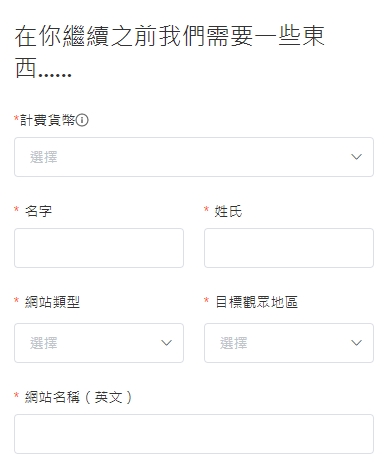Click the chevron arrow in 計費貨幣 dropdown
This screenshot has width=386, height=462.
coord(356,157)
